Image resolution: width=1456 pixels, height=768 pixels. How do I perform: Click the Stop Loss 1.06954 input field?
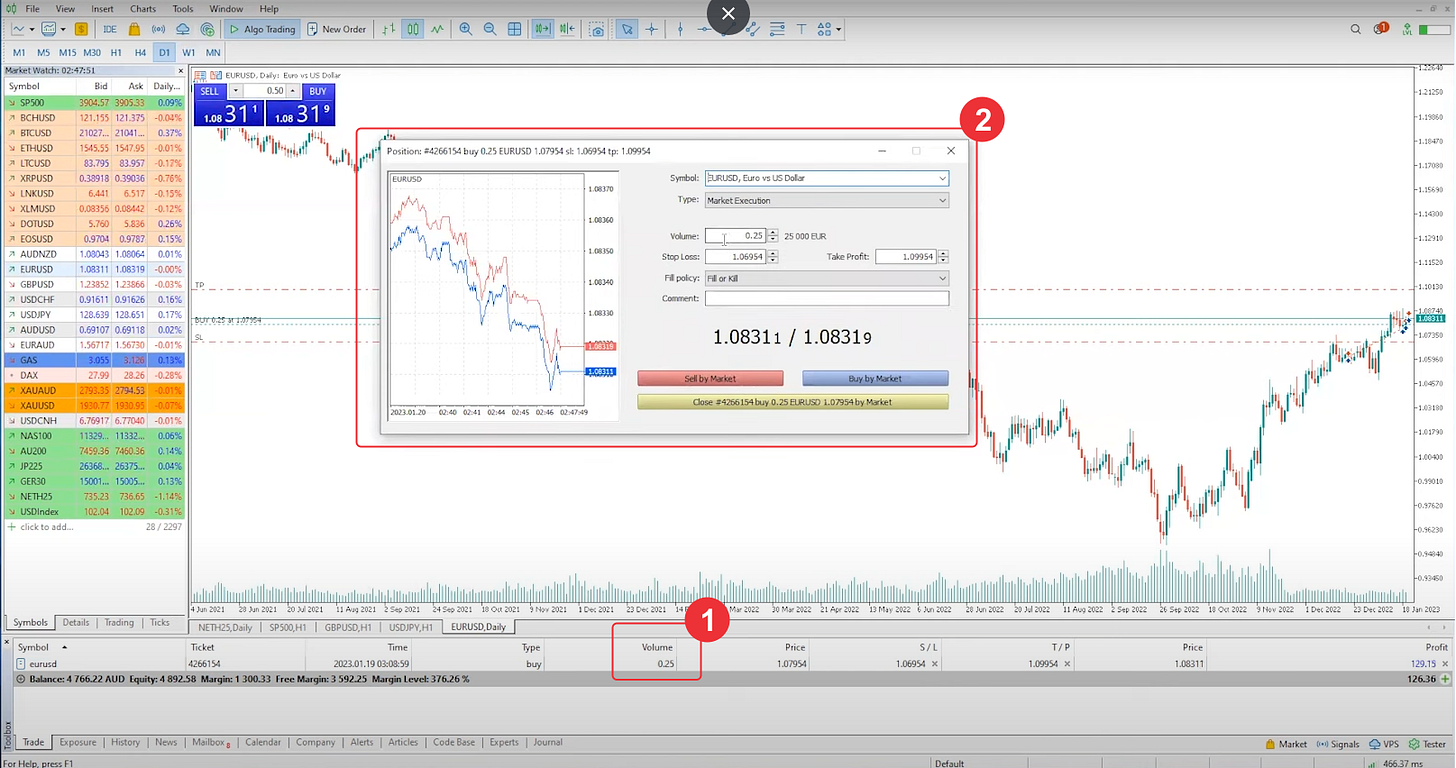point(736,257)
